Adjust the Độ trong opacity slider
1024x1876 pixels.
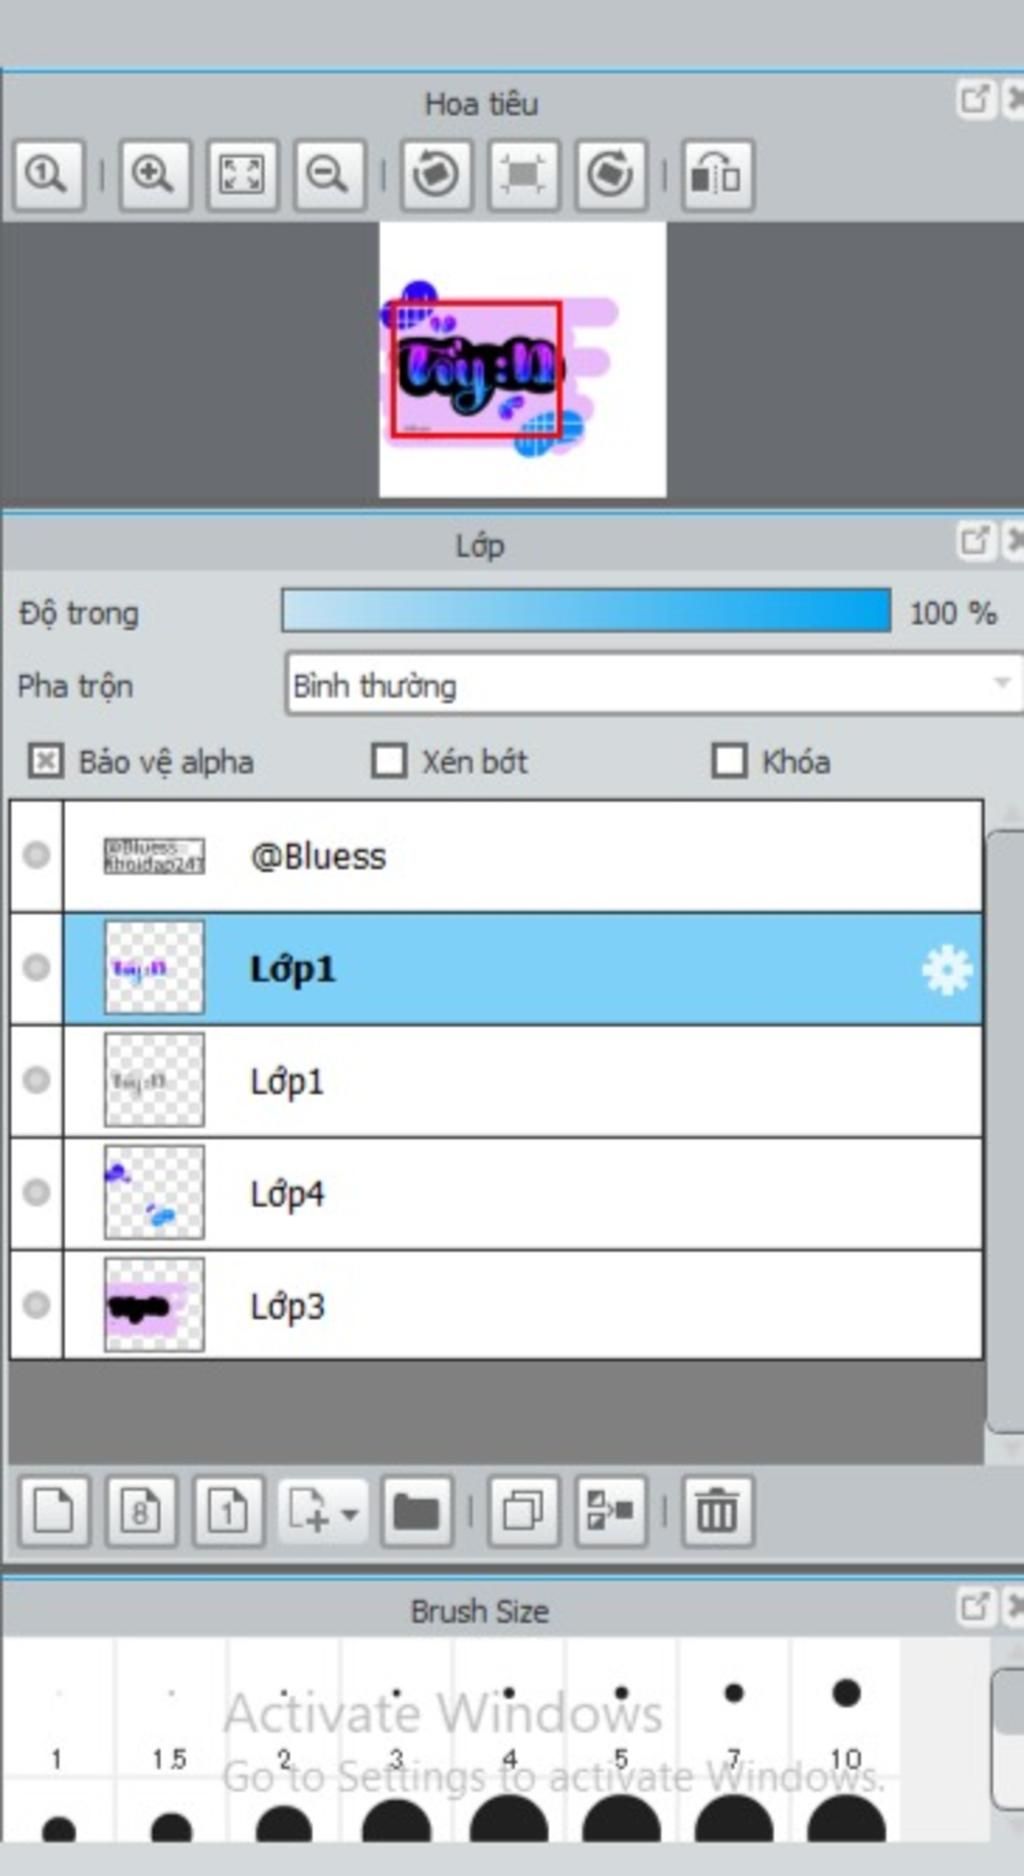[x=586, y=611]
